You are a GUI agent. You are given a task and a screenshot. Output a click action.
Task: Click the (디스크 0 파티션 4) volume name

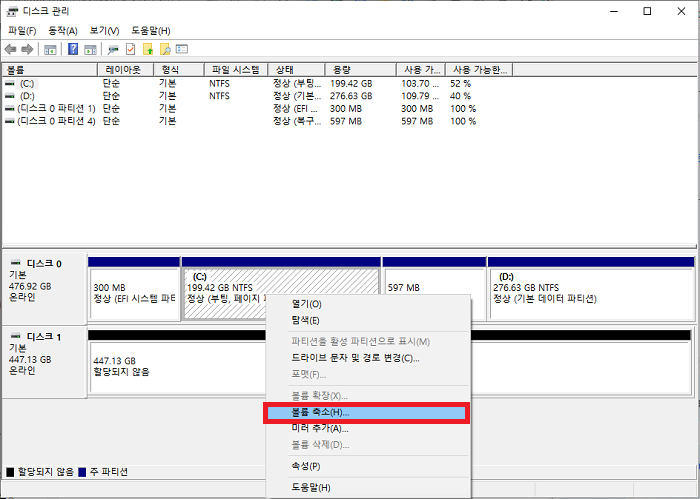(x=56, y=121)
